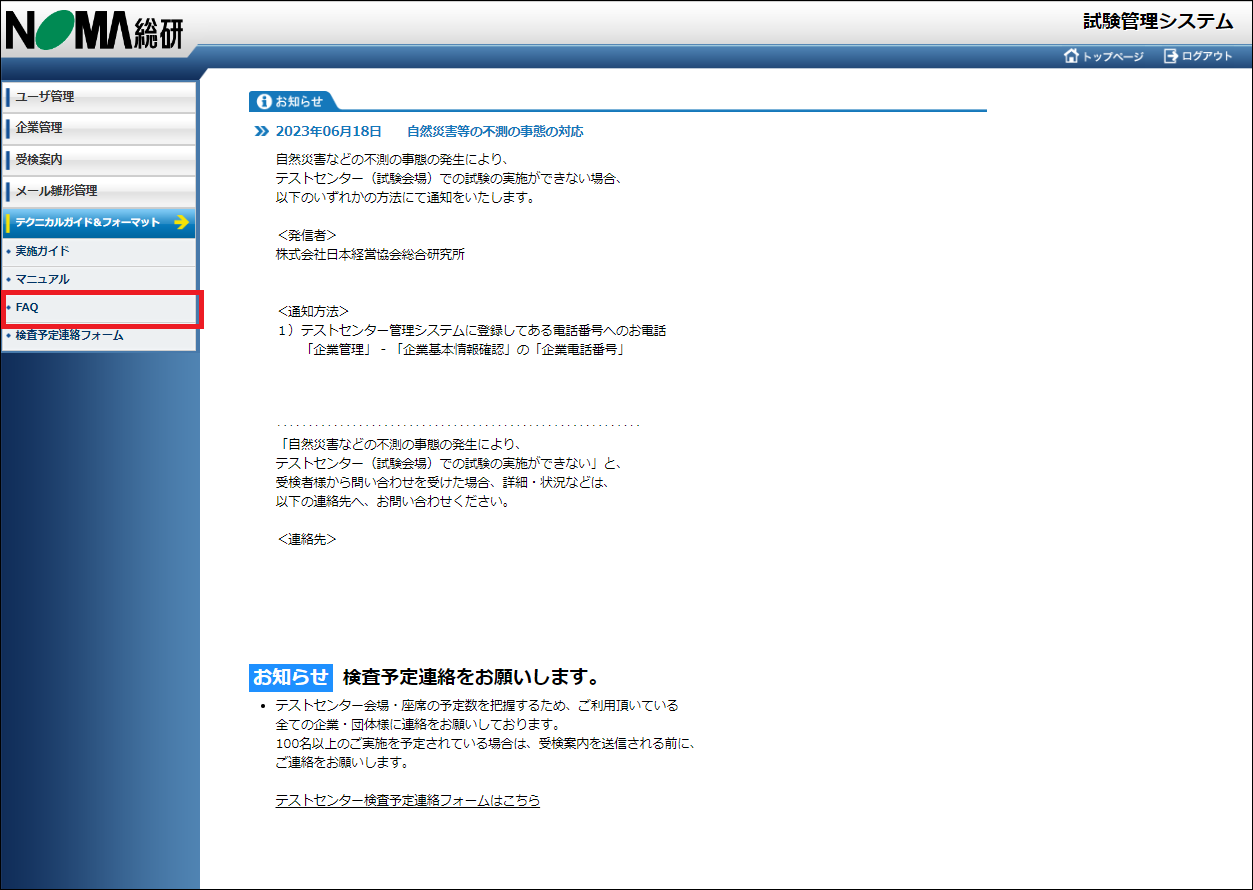Click the yellow arrow on テクニカルガイド&フォーマット
Viewport: 1253px width, 890px height.
point(180,224)
